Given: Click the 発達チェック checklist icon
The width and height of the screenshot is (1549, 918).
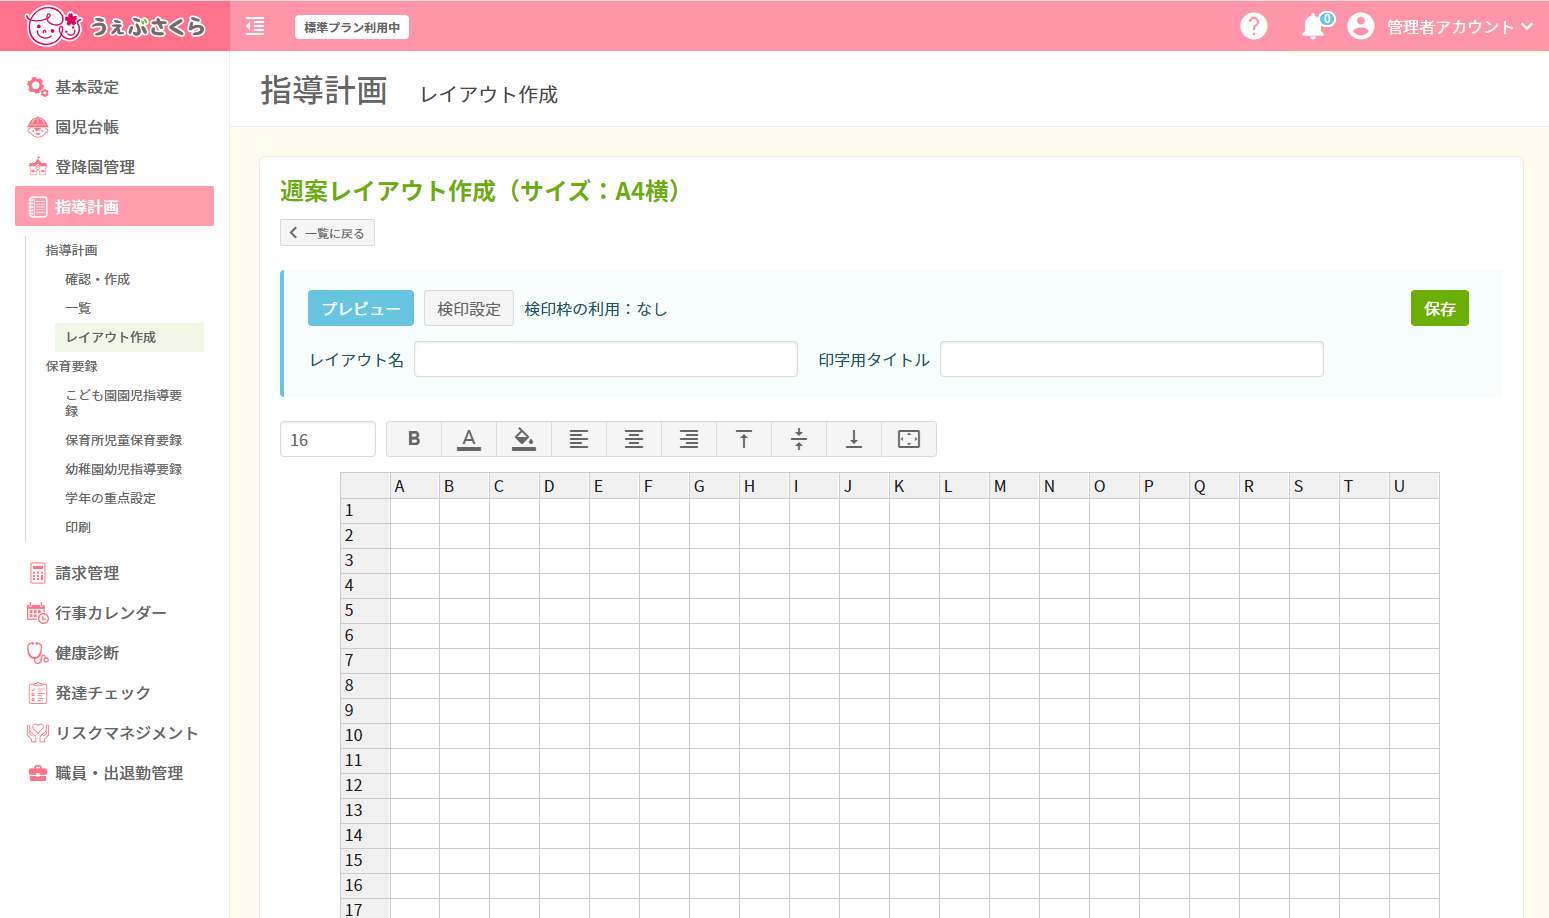Looking at the screenshot, I should click(x=37, y=693).
